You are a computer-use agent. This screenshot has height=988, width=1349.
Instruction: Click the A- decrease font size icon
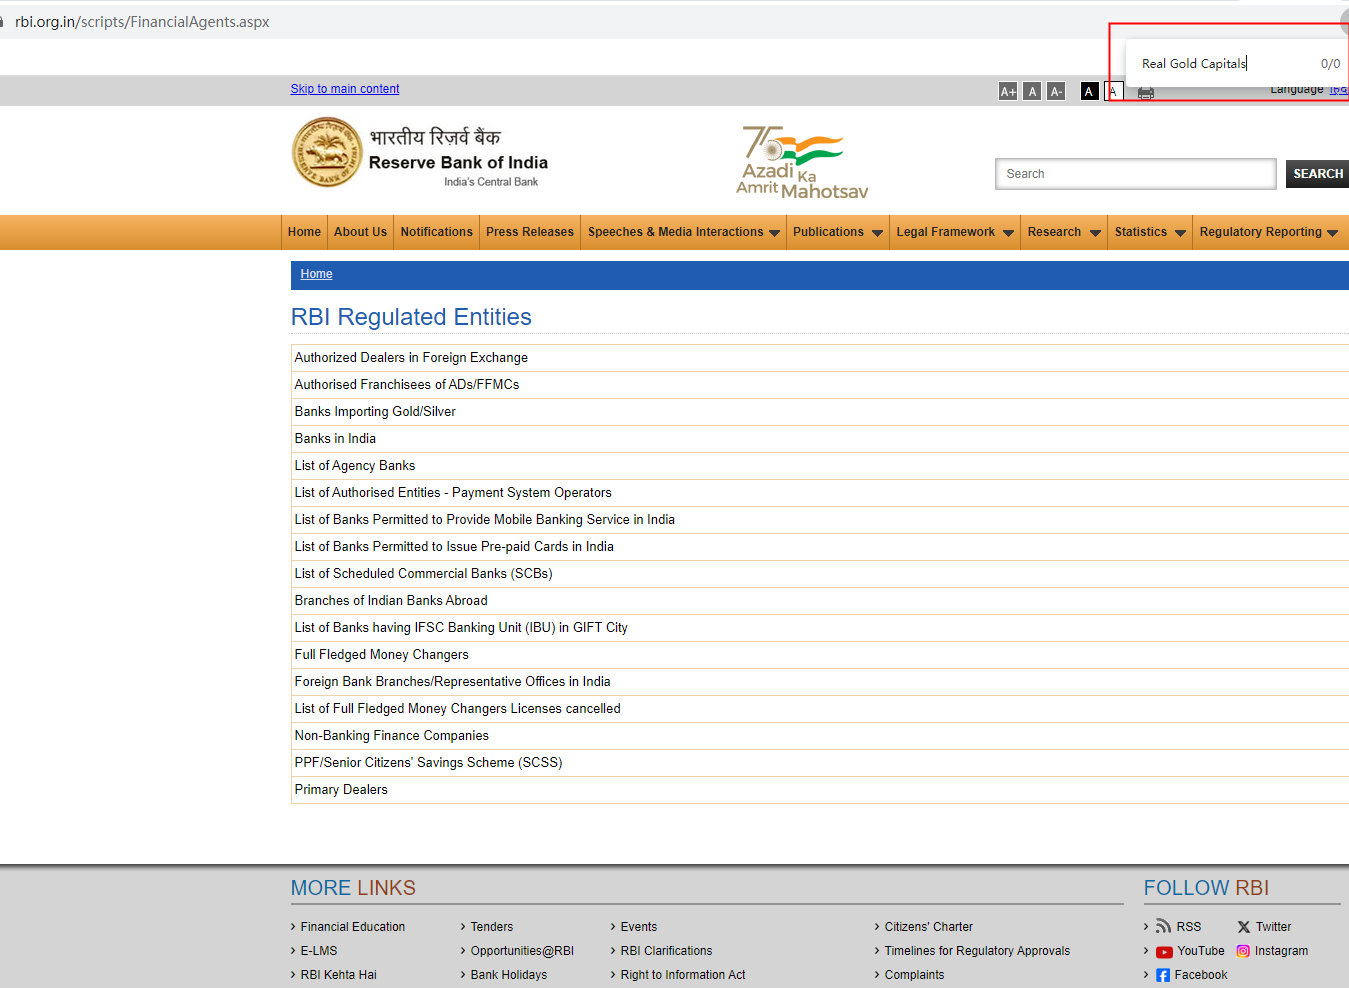(1056, 92)
